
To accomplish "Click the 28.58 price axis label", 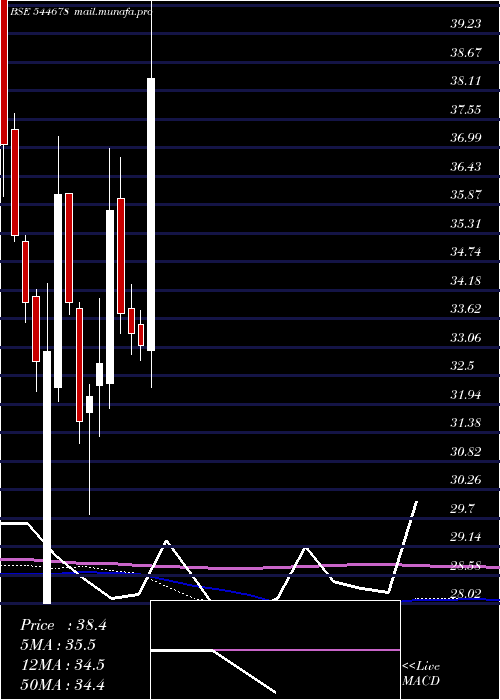I will pyautogui.click(x=466, y=566).
